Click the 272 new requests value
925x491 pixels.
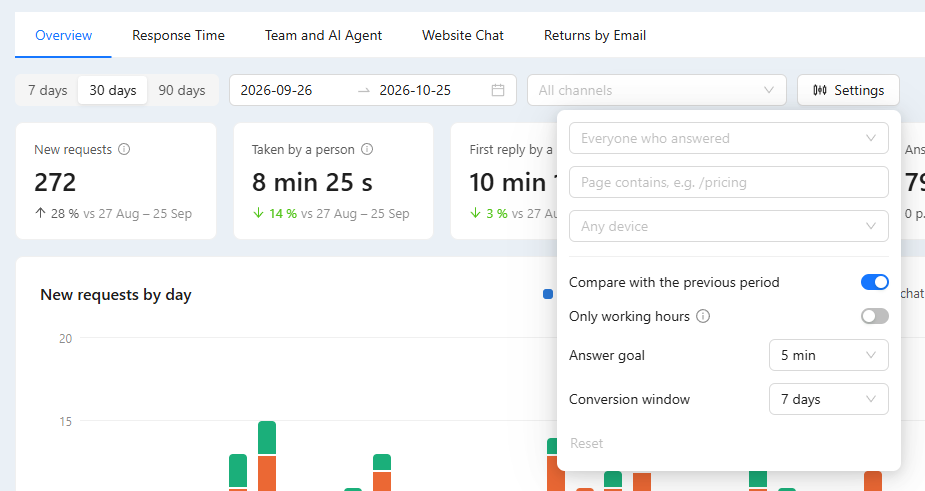coord(55,182)
